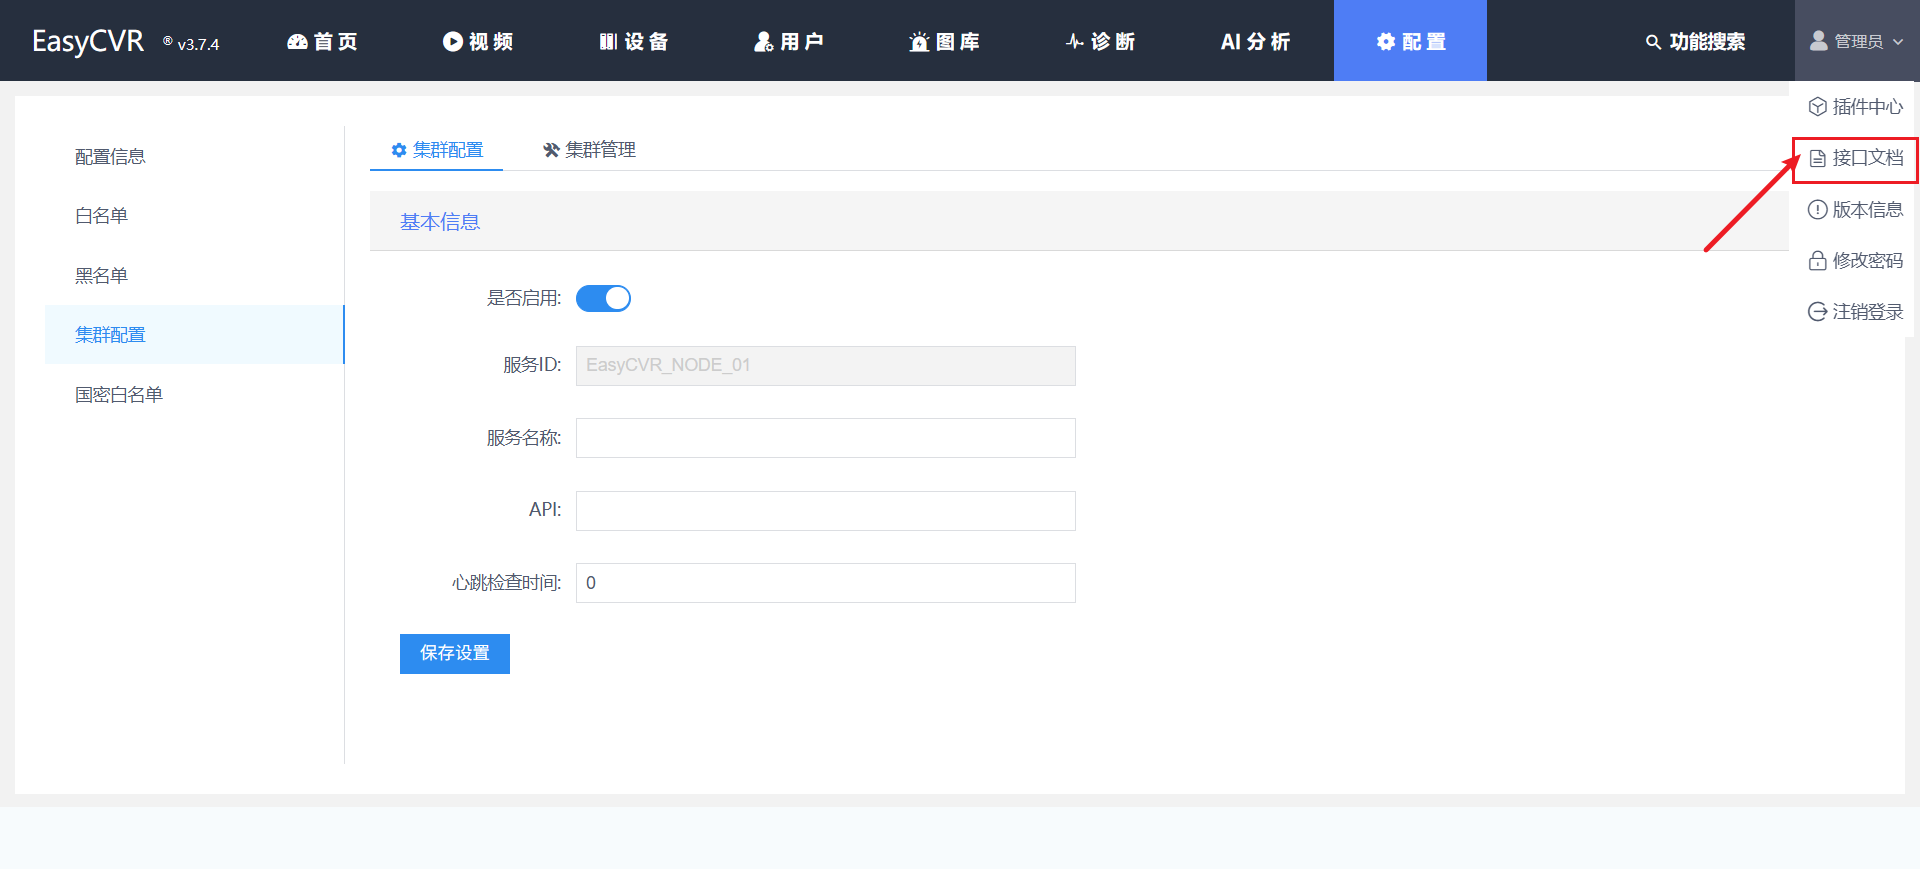Click the play icon next to 视频

tap(453, 42)
